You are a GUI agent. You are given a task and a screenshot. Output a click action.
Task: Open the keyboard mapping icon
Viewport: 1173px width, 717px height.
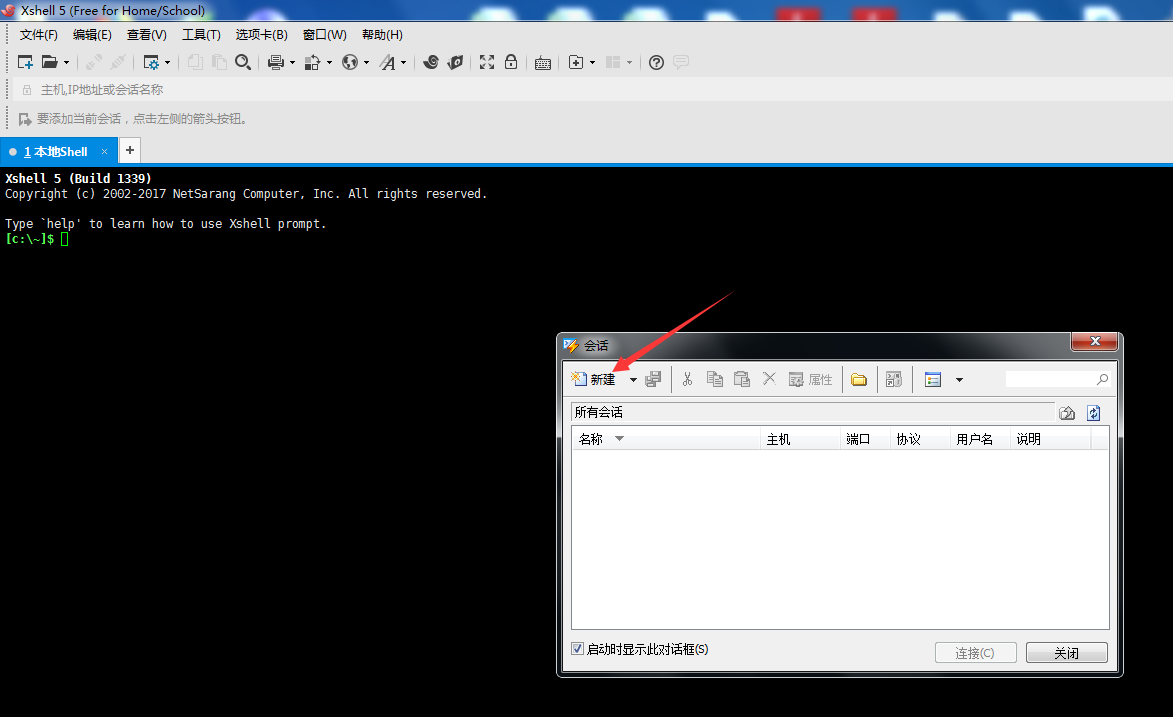(x=543, y=63)
